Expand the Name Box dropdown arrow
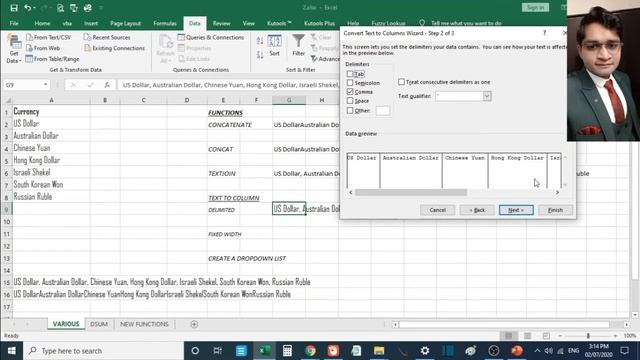This screenshot has width=640, height=360. coord(45,85)
